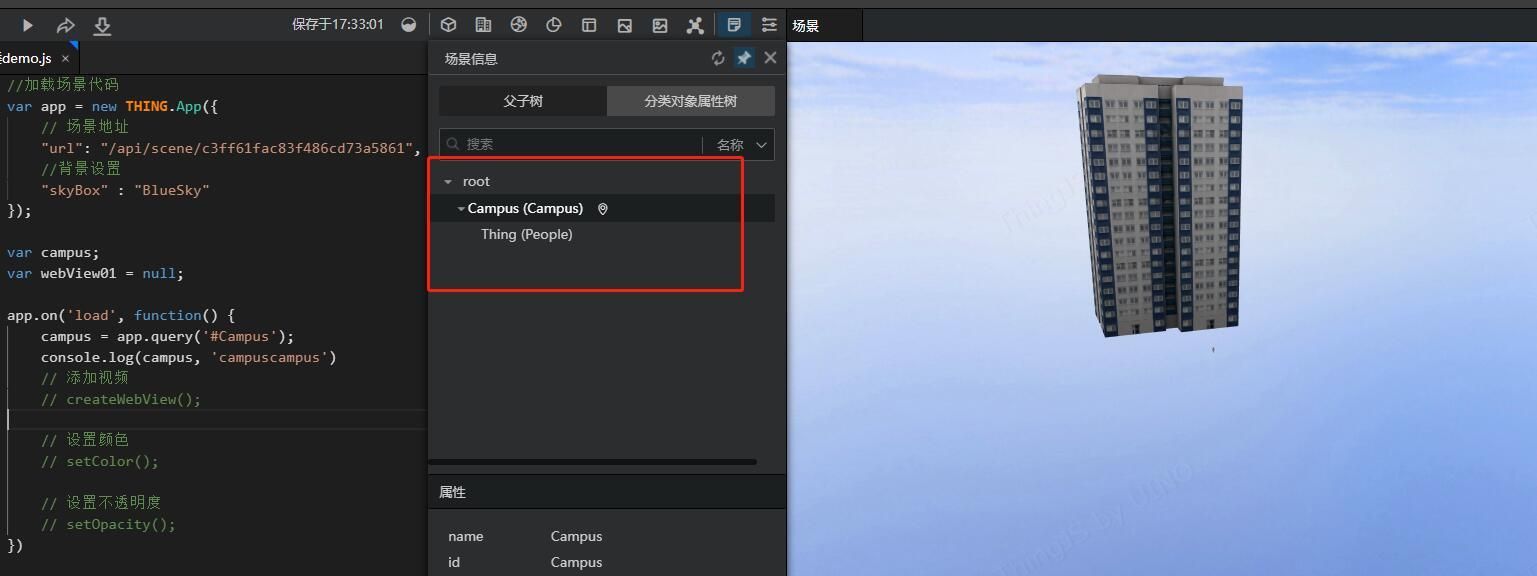
Task: Click the '//加载场景代码' comment line
Action: (x=62, y=85)
